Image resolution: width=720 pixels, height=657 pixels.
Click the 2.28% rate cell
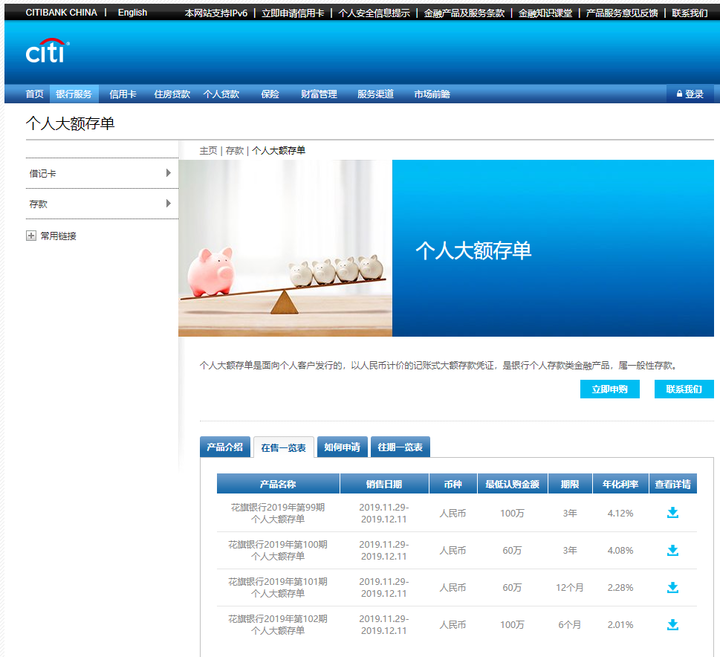pos(620,587)
